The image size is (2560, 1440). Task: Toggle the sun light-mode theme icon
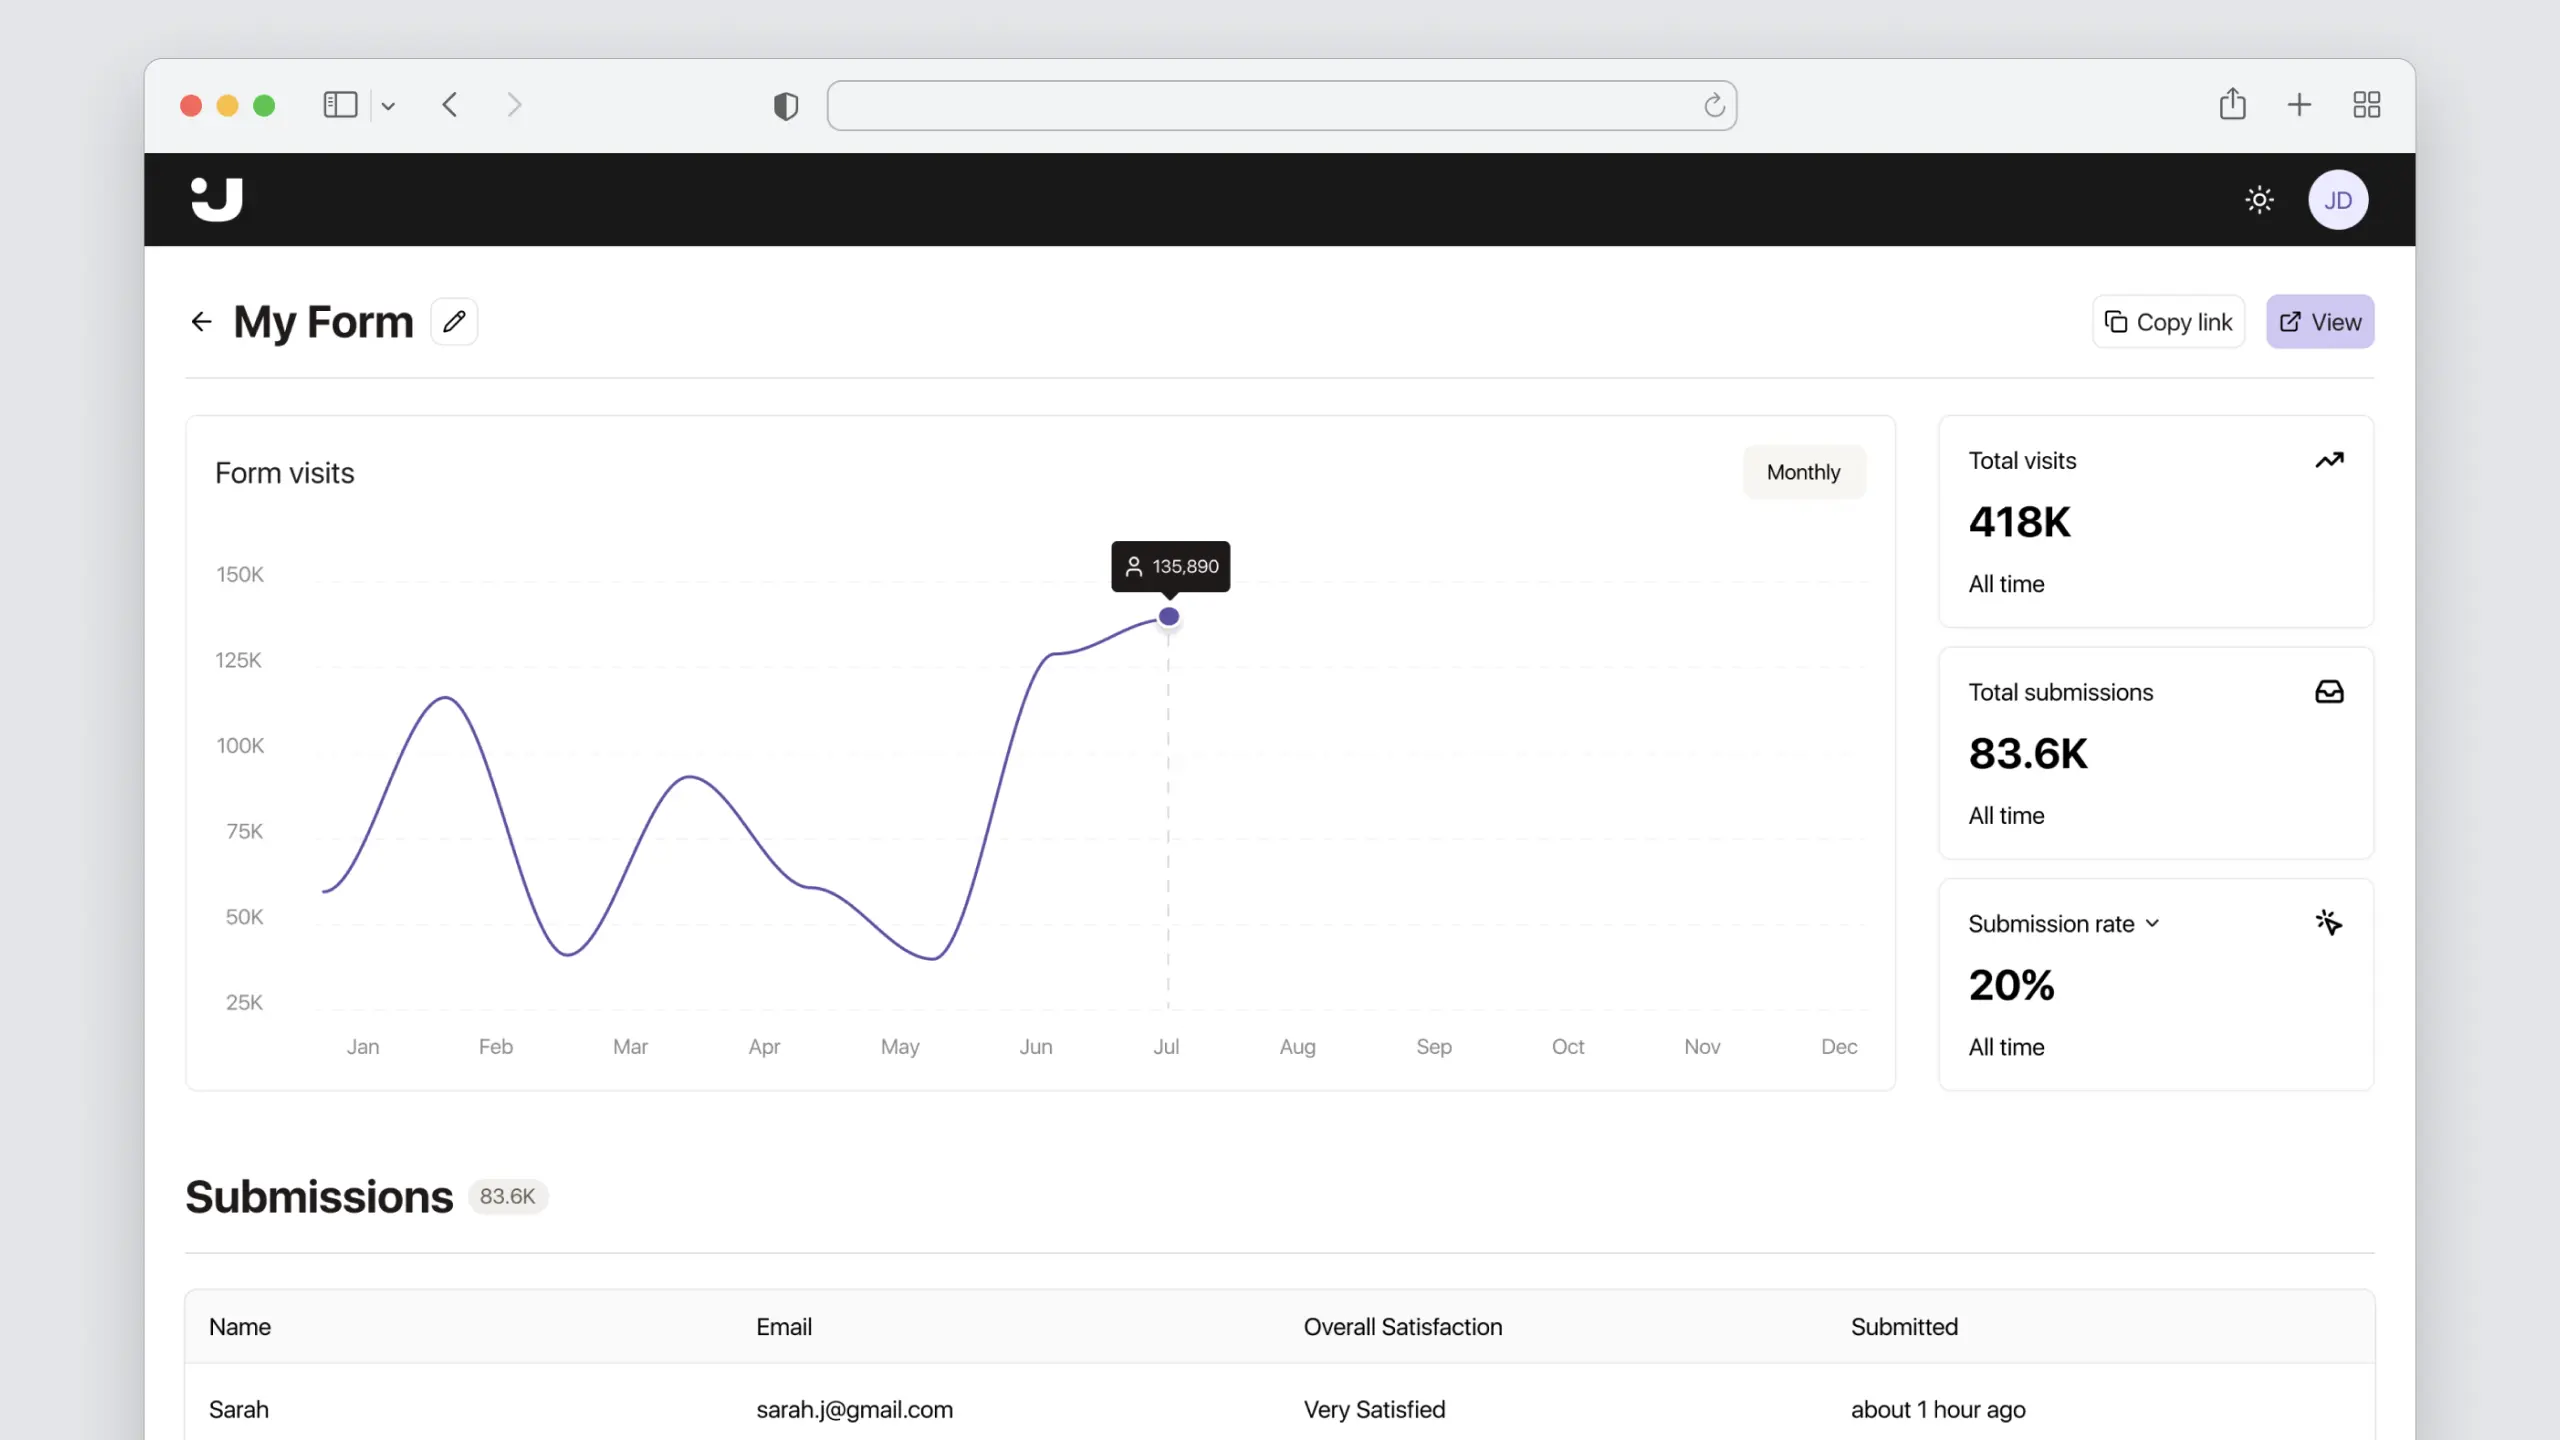point(2259,200)
